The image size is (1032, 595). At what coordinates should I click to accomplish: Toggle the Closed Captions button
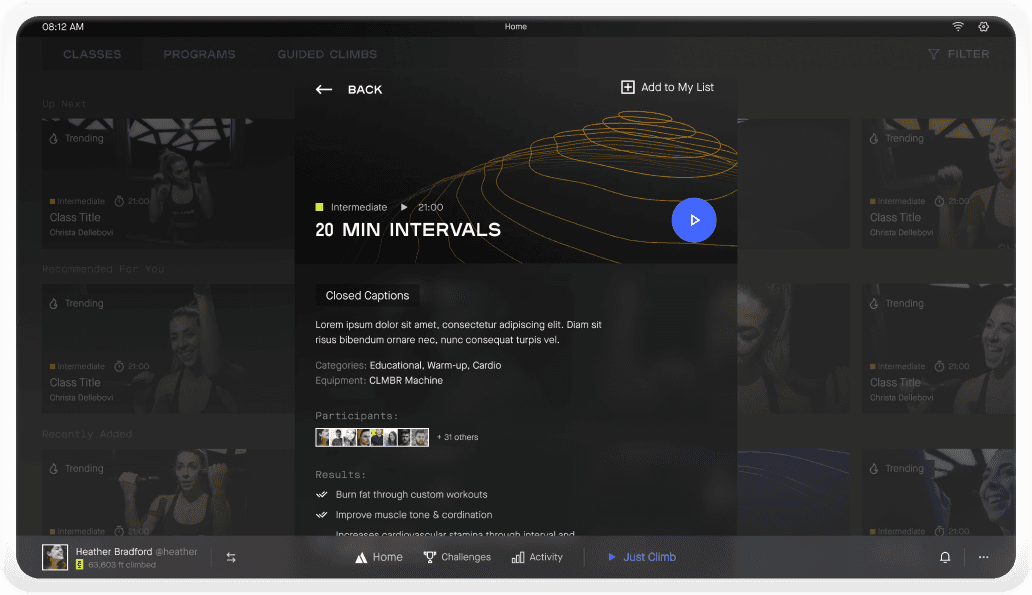tap(367, 296)
